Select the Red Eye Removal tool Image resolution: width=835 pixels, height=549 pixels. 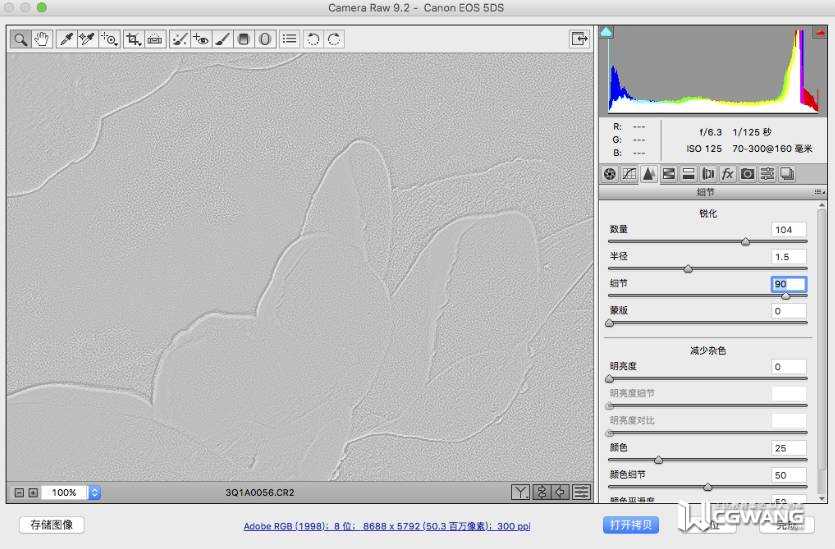coord(201,39)
